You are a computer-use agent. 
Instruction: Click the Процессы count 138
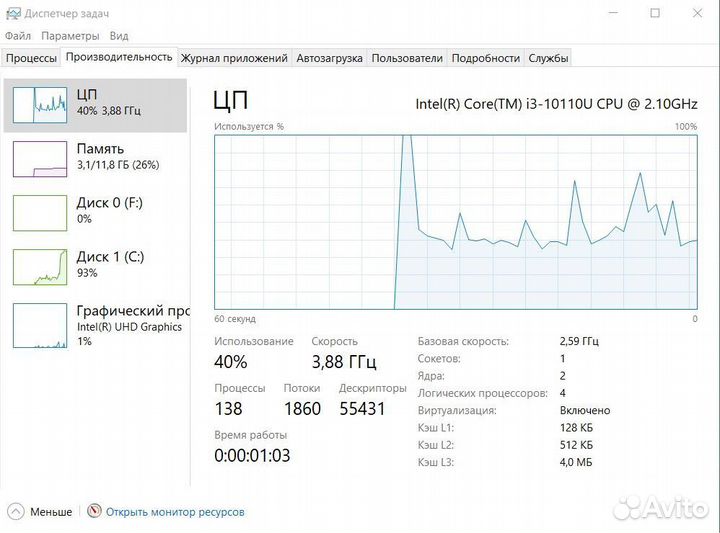click(228, 409)
